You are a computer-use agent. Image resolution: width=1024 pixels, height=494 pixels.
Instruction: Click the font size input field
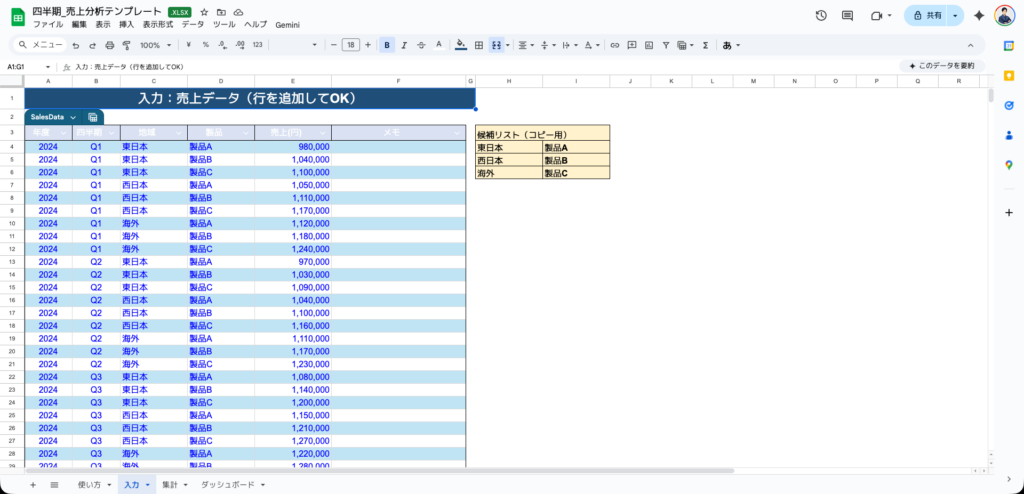tap(351, 45)
